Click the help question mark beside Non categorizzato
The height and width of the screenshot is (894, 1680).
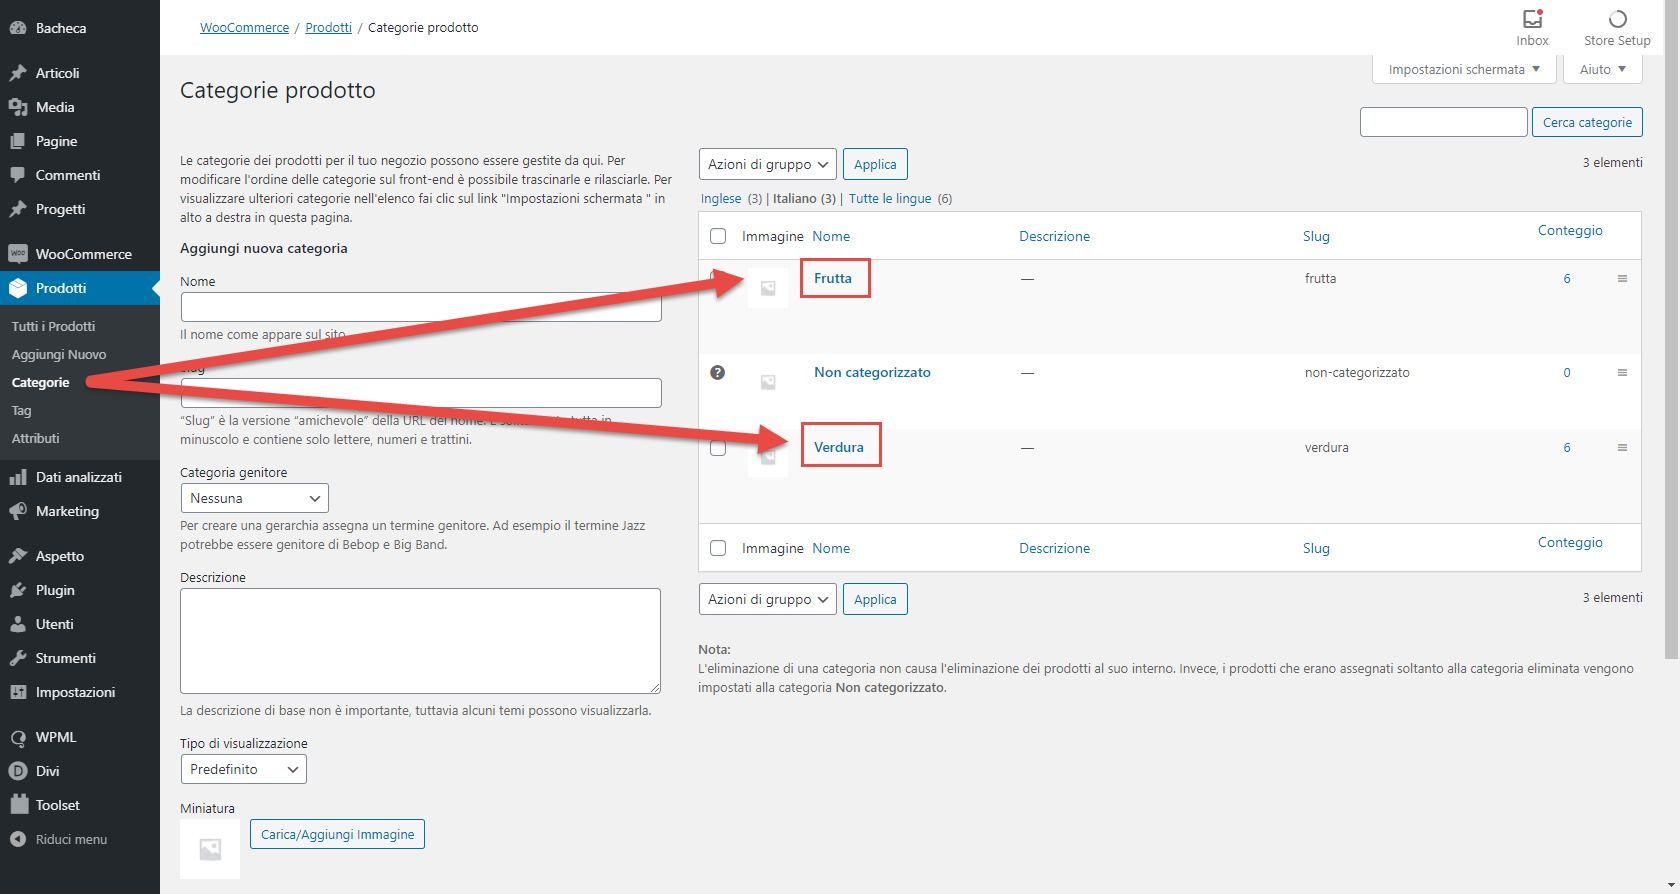click(717, 373)
